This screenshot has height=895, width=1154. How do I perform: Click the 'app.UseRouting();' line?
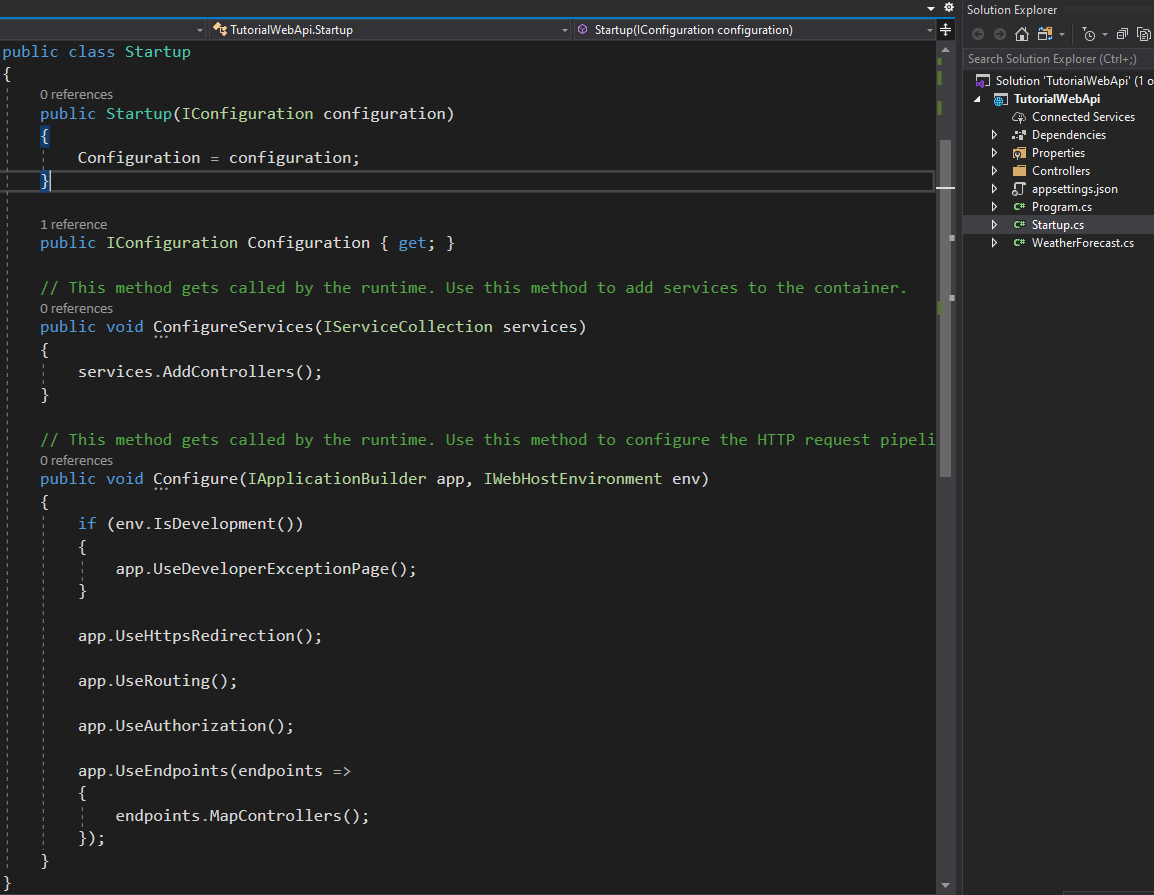coord(157,681)
